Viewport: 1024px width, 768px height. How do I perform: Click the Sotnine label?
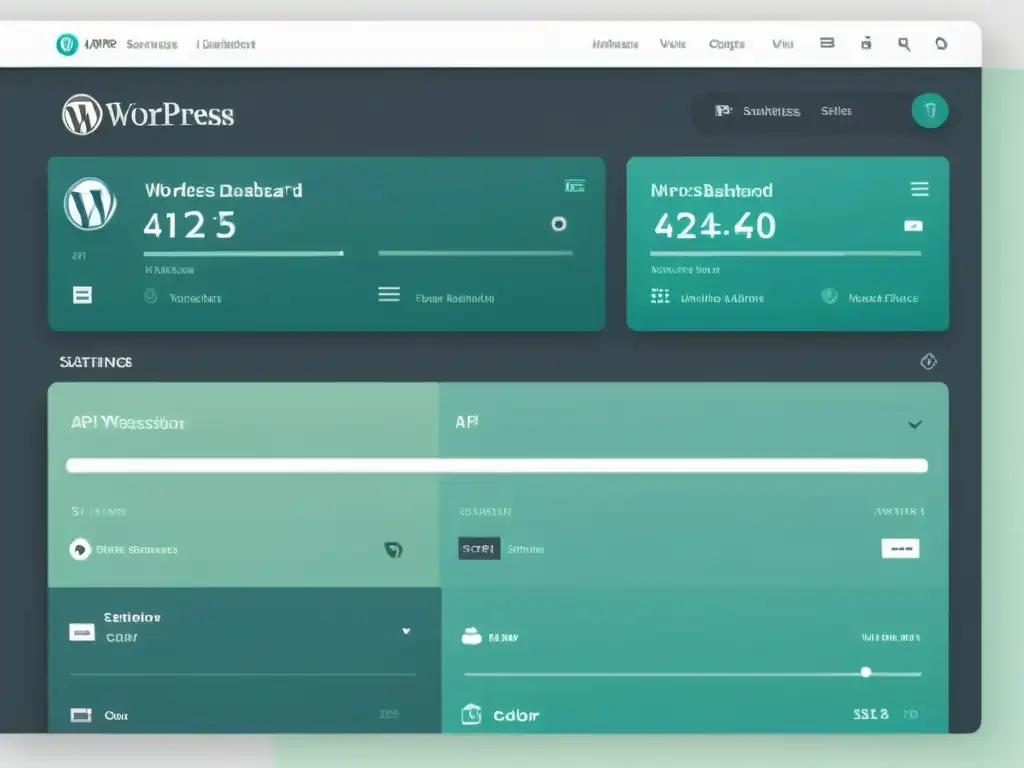(x=525, y=549)
